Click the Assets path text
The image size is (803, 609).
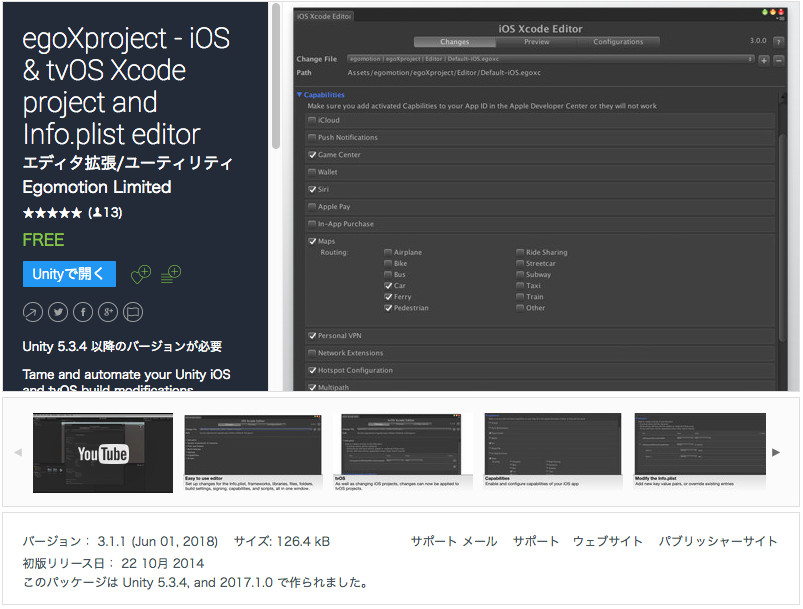(444, 73)
